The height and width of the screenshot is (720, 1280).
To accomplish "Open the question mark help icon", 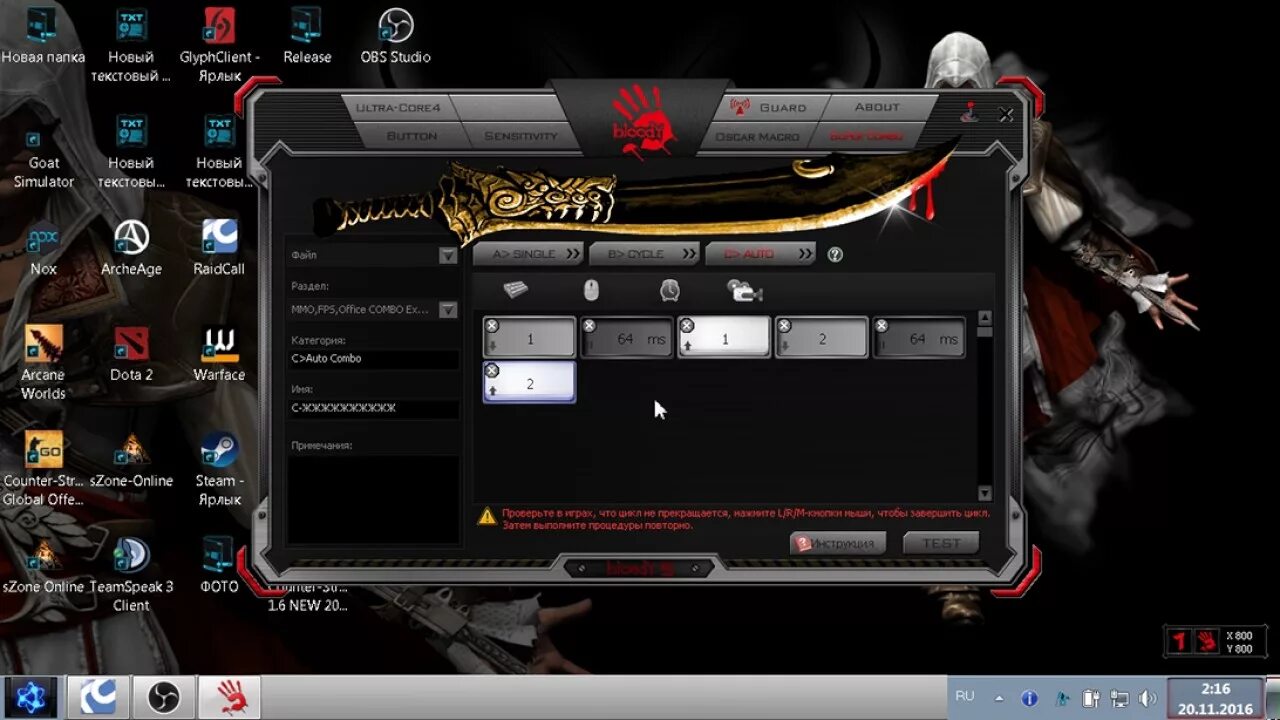I will (x=835, y=254).
